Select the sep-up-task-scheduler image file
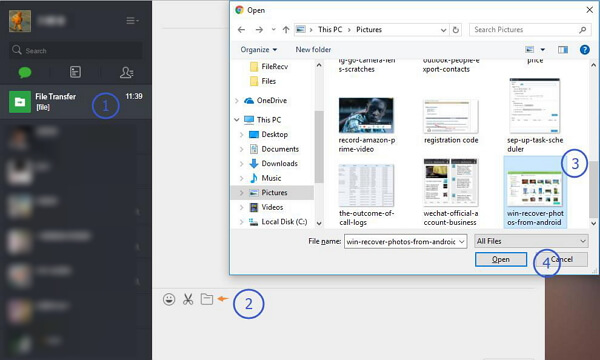Screen dimensions: 600x360 (535, 116)
